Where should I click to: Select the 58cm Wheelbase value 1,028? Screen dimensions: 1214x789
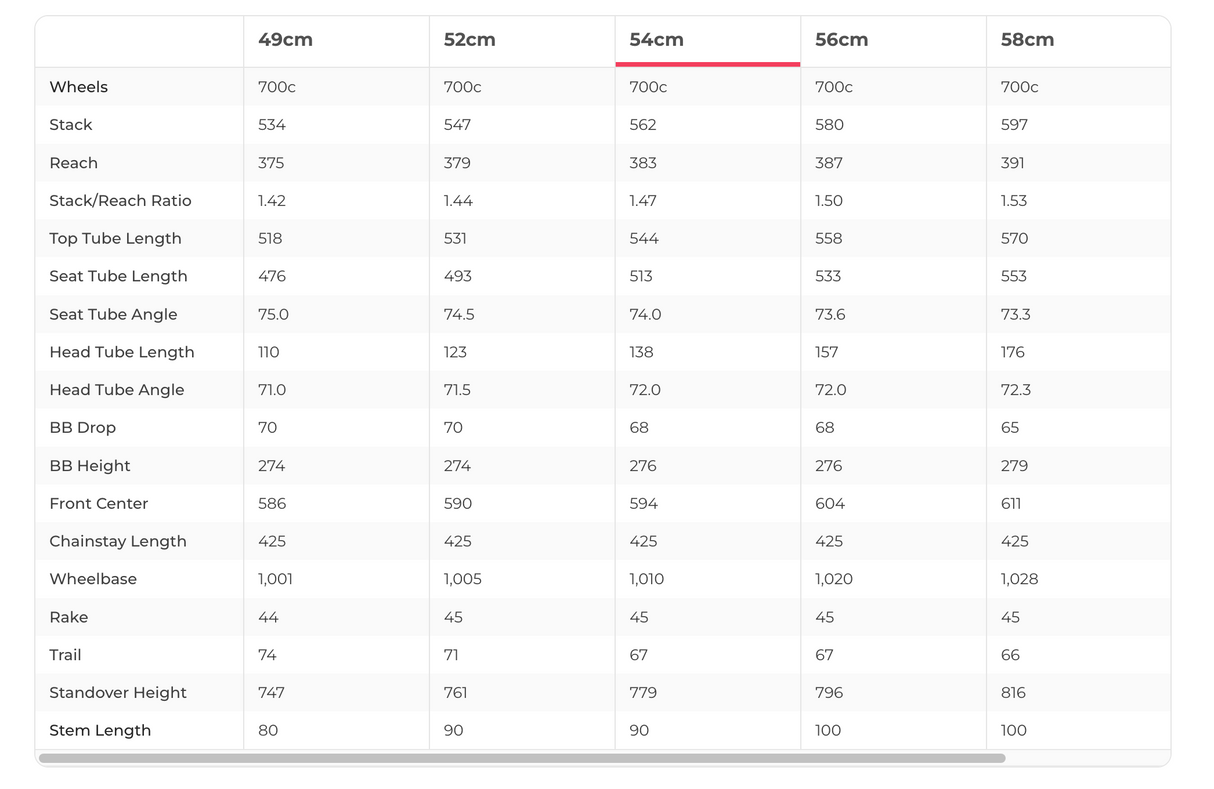click(x=1019, y=579)
